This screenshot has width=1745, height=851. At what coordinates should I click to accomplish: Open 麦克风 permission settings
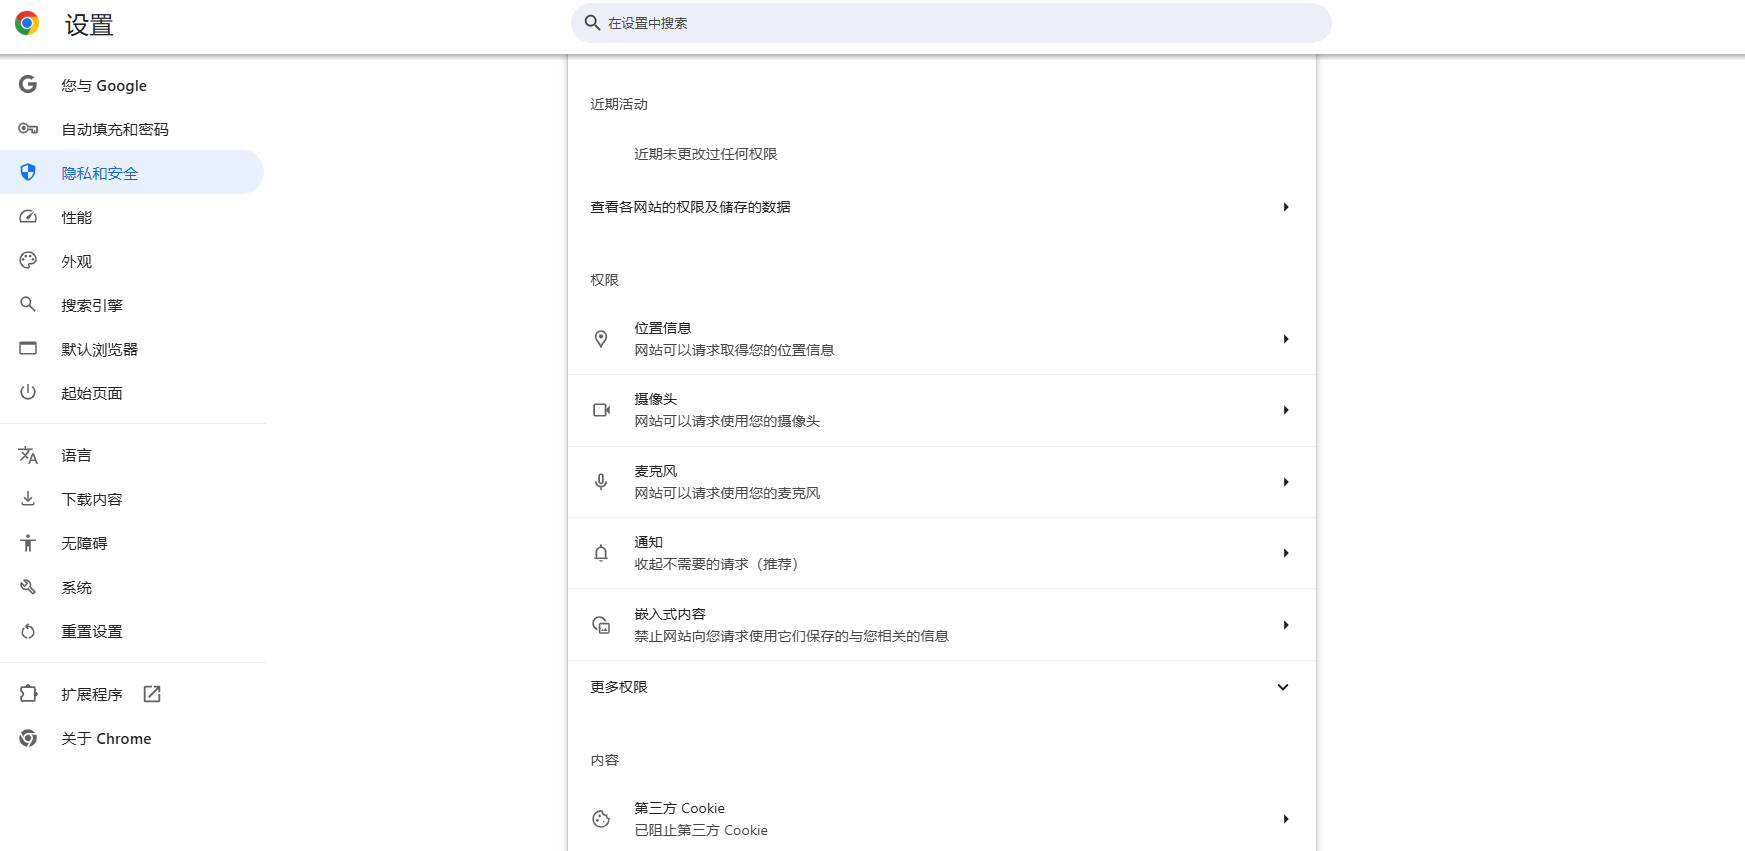point(942,482)
